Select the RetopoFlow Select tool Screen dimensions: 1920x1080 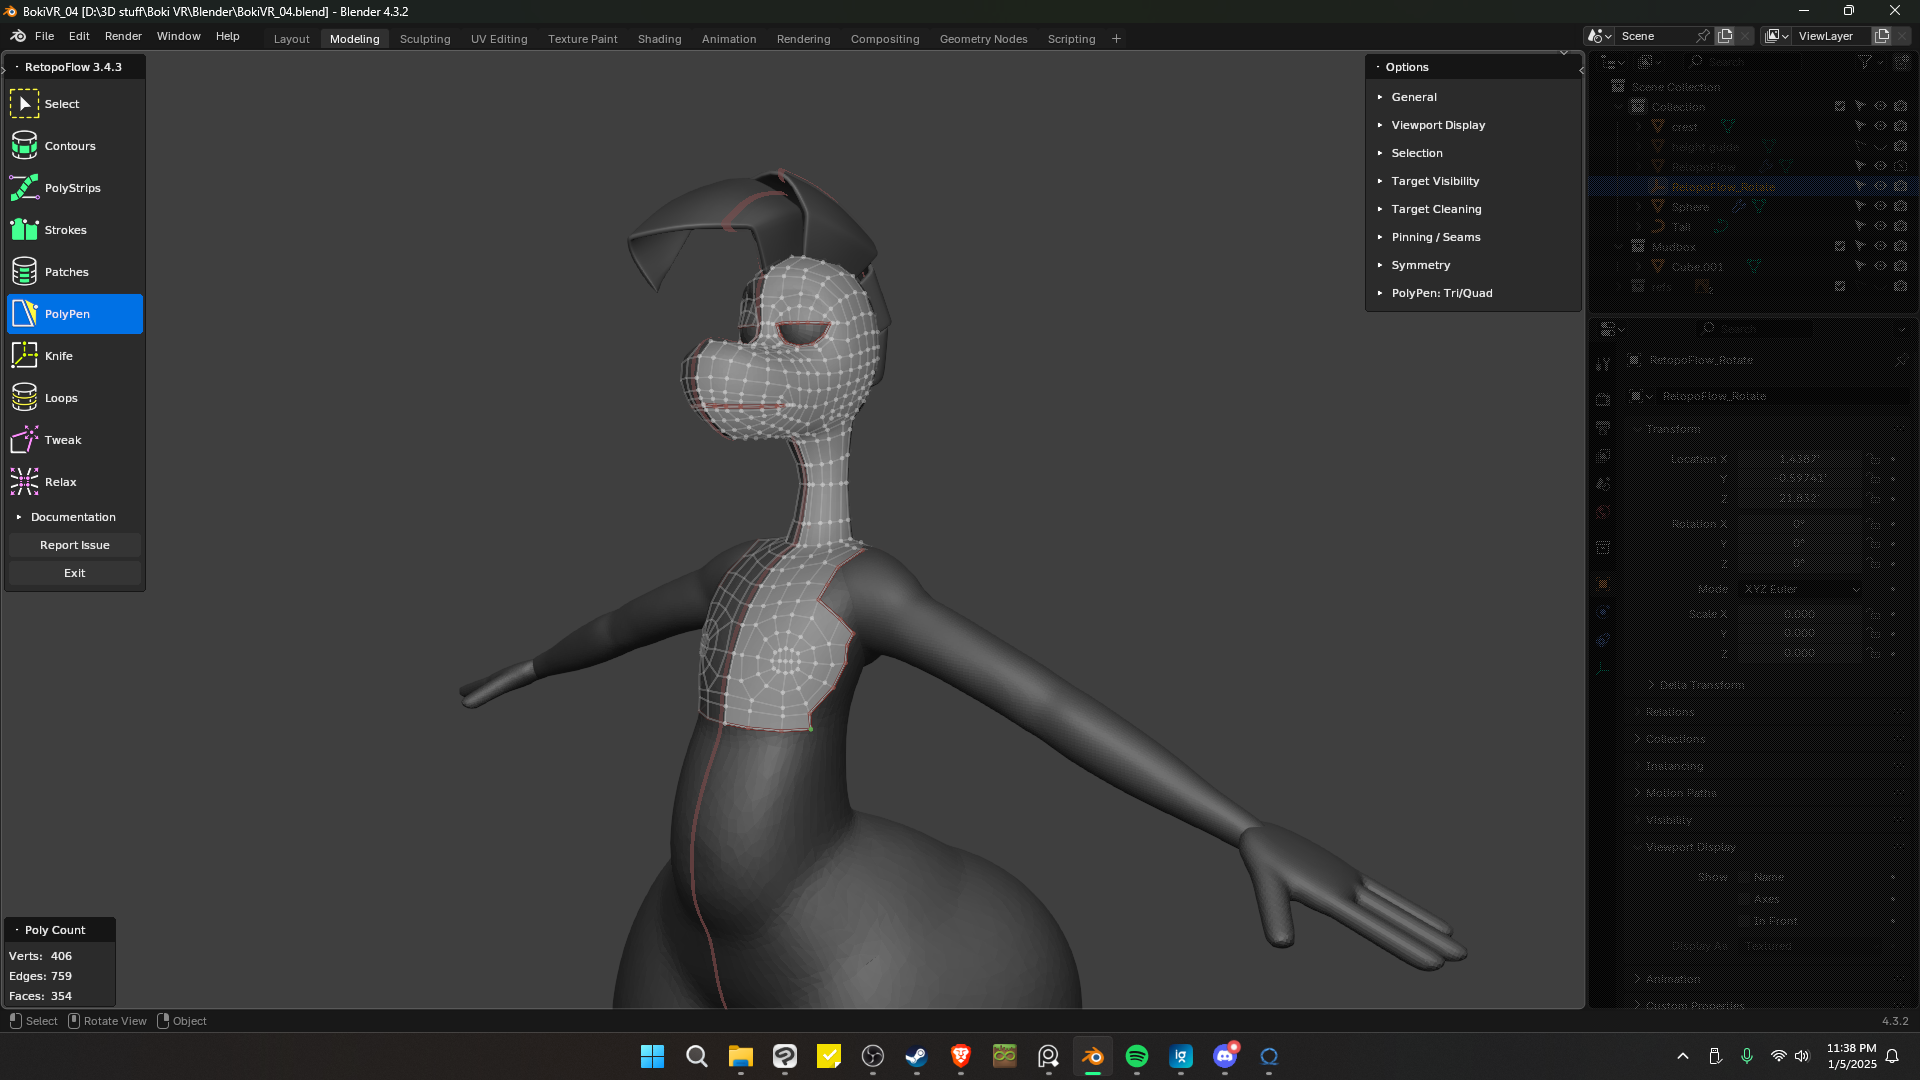pos(75,104)
